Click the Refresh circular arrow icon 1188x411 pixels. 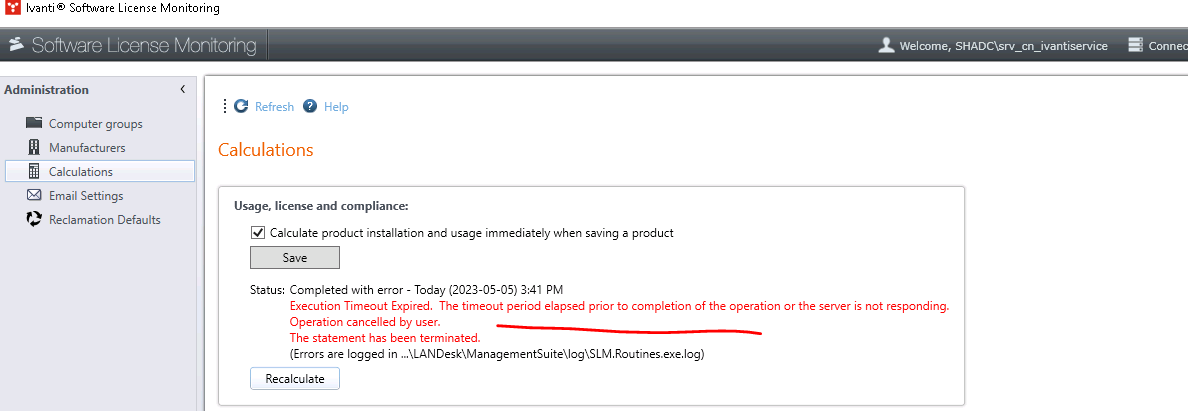(x=241, y=106)
